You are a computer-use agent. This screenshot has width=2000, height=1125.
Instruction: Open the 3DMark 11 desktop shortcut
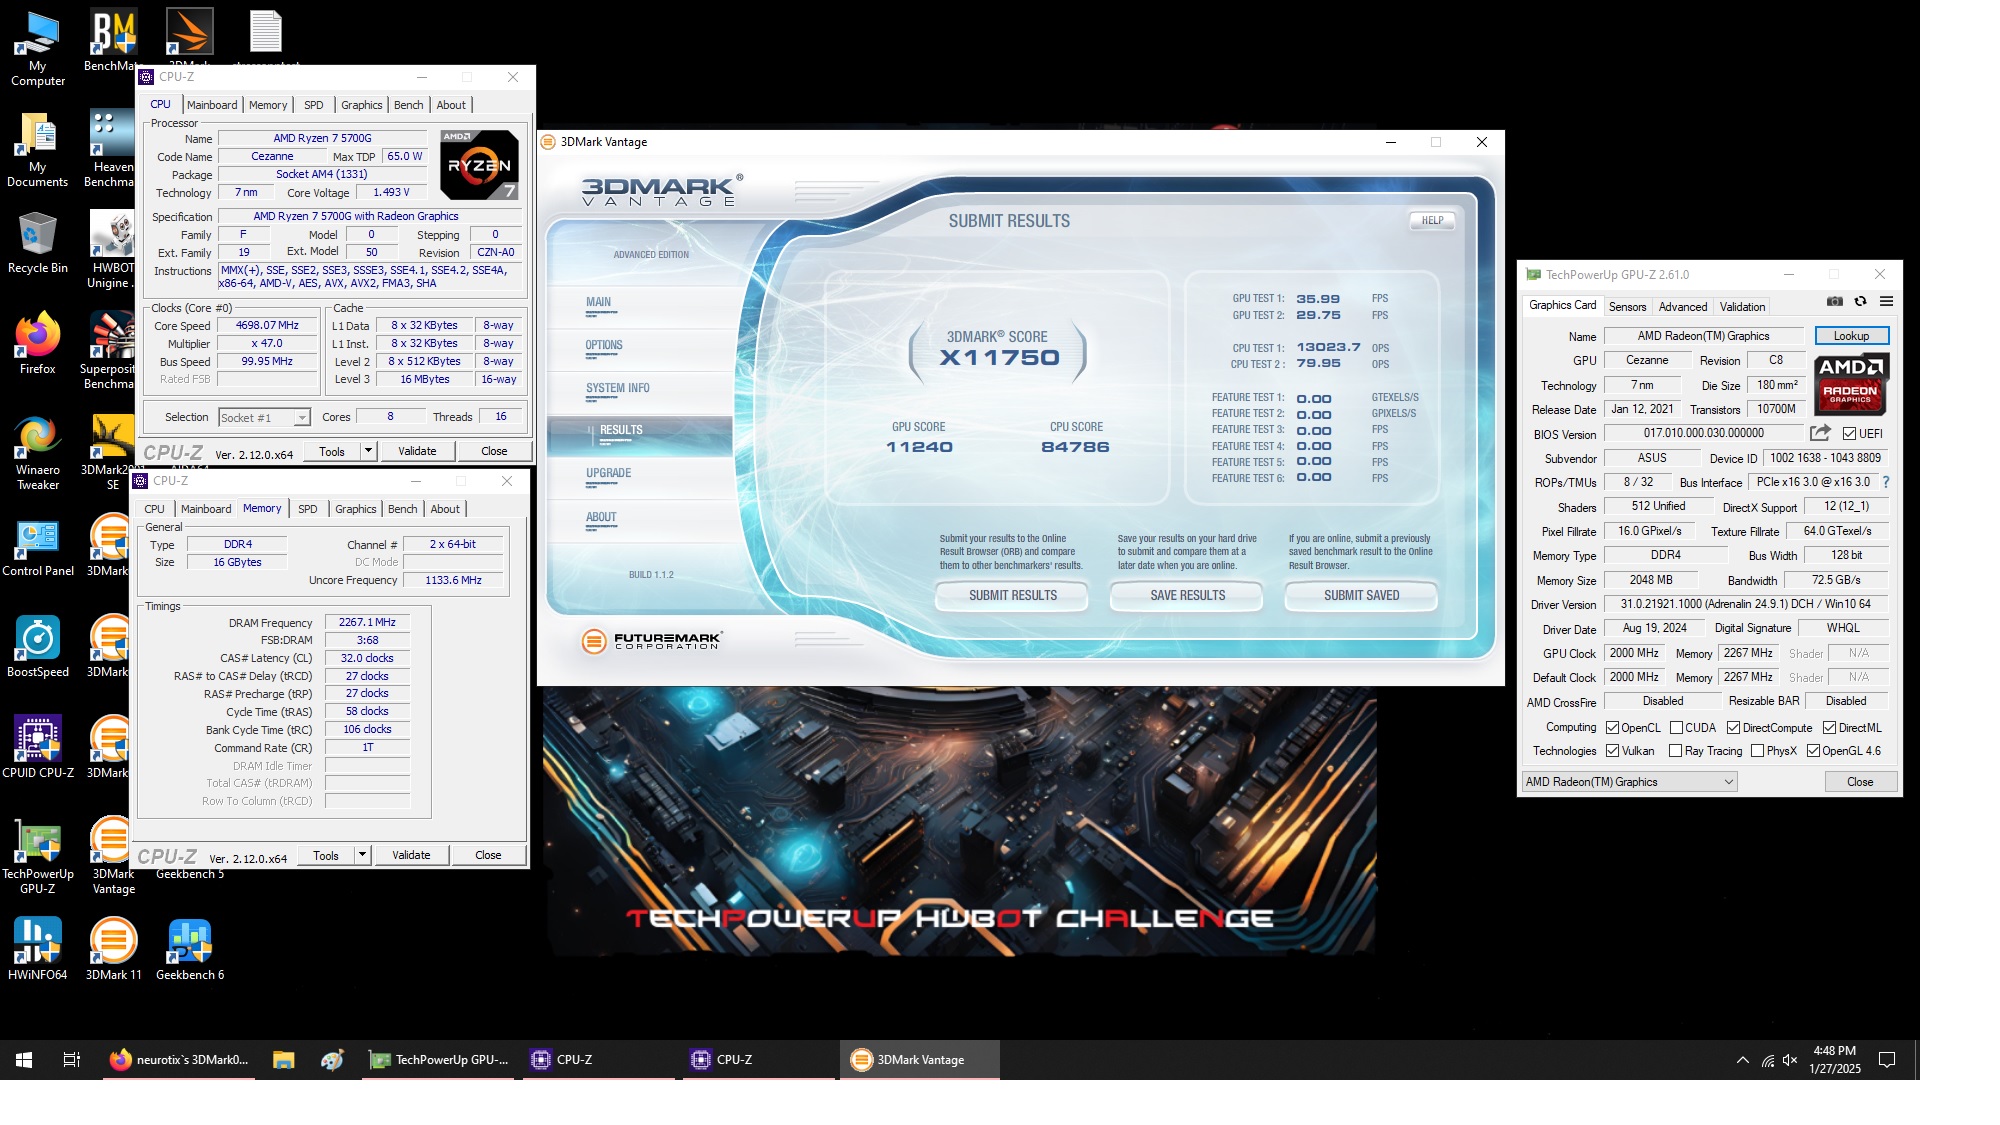(x=114, y=949)
